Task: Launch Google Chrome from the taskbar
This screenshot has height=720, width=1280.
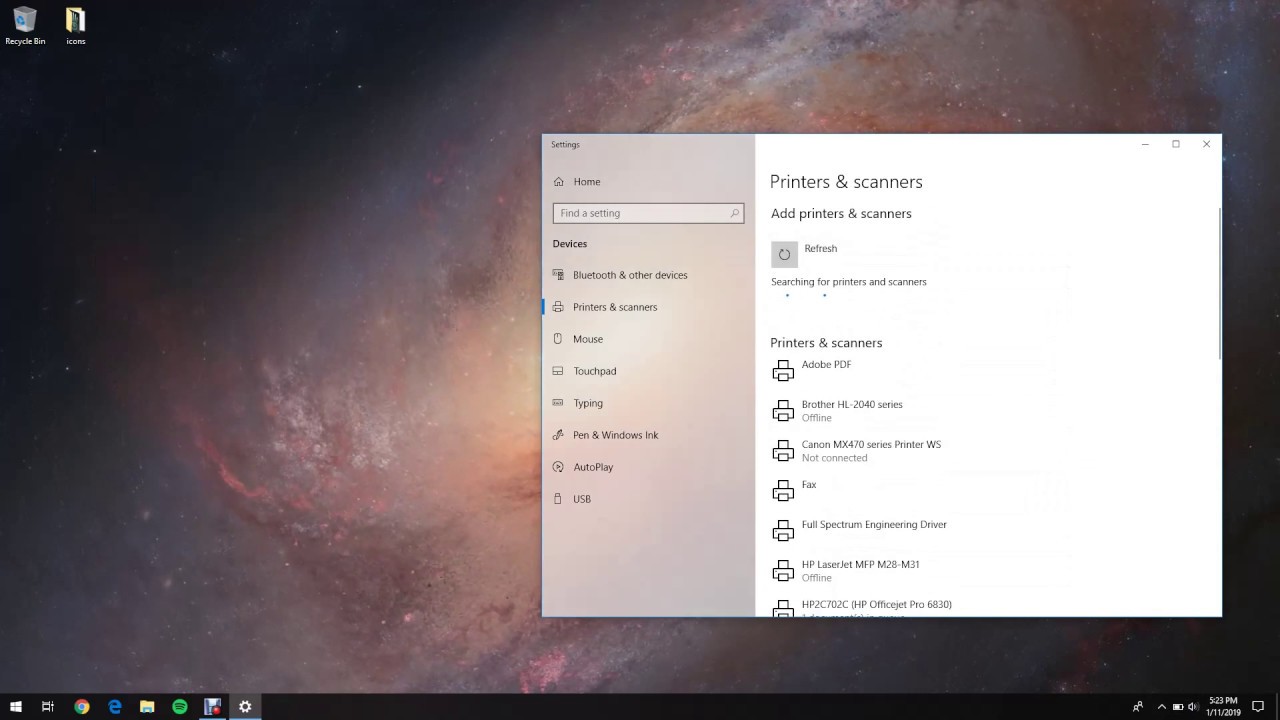Action: click(82, 707)
